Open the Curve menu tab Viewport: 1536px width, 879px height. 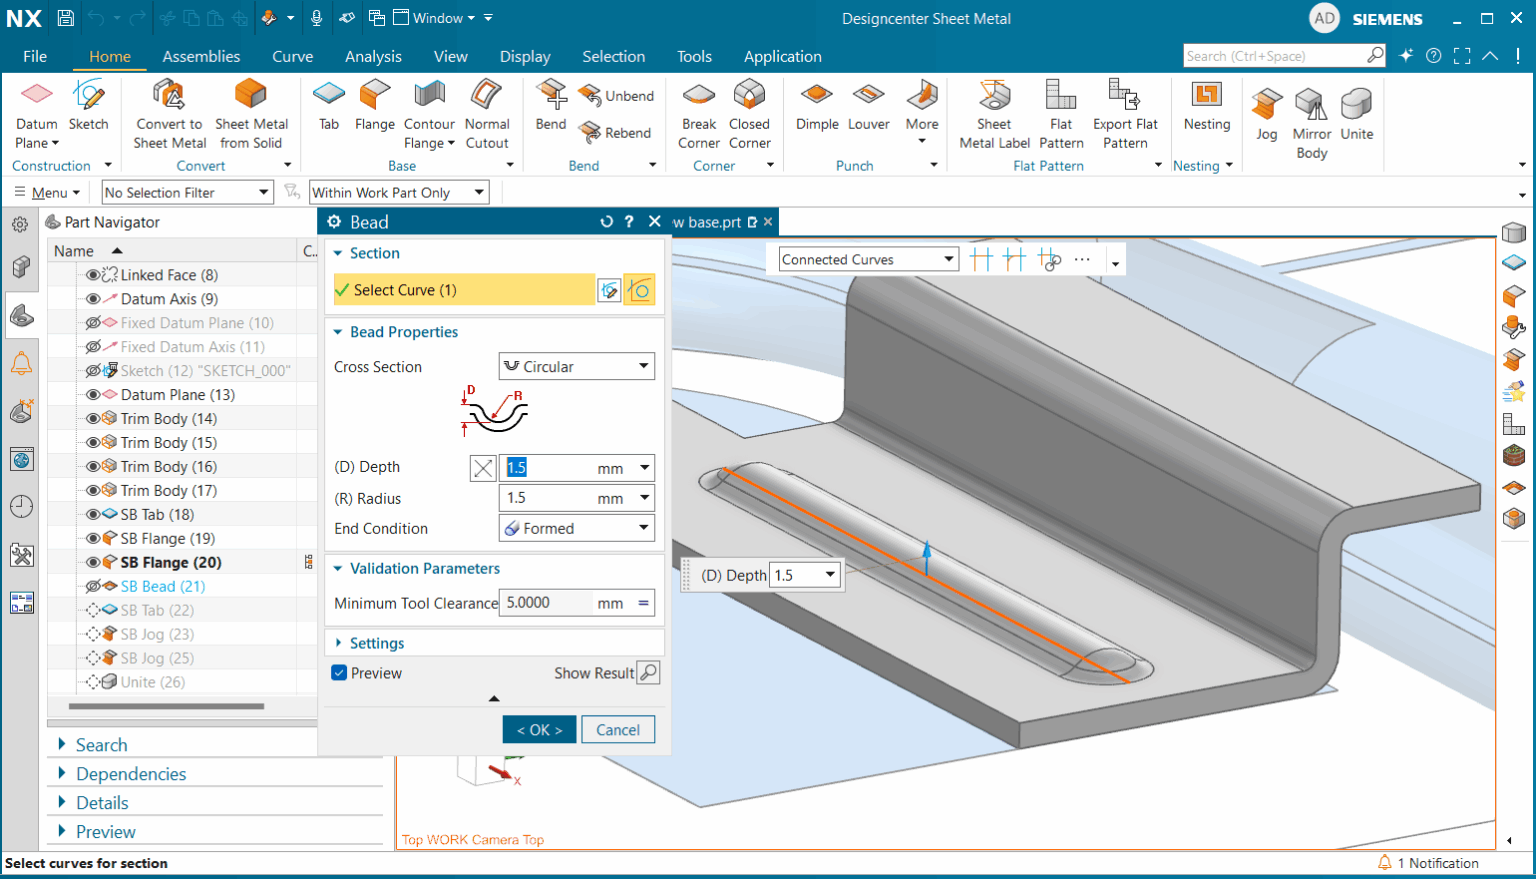coord(292,56)
